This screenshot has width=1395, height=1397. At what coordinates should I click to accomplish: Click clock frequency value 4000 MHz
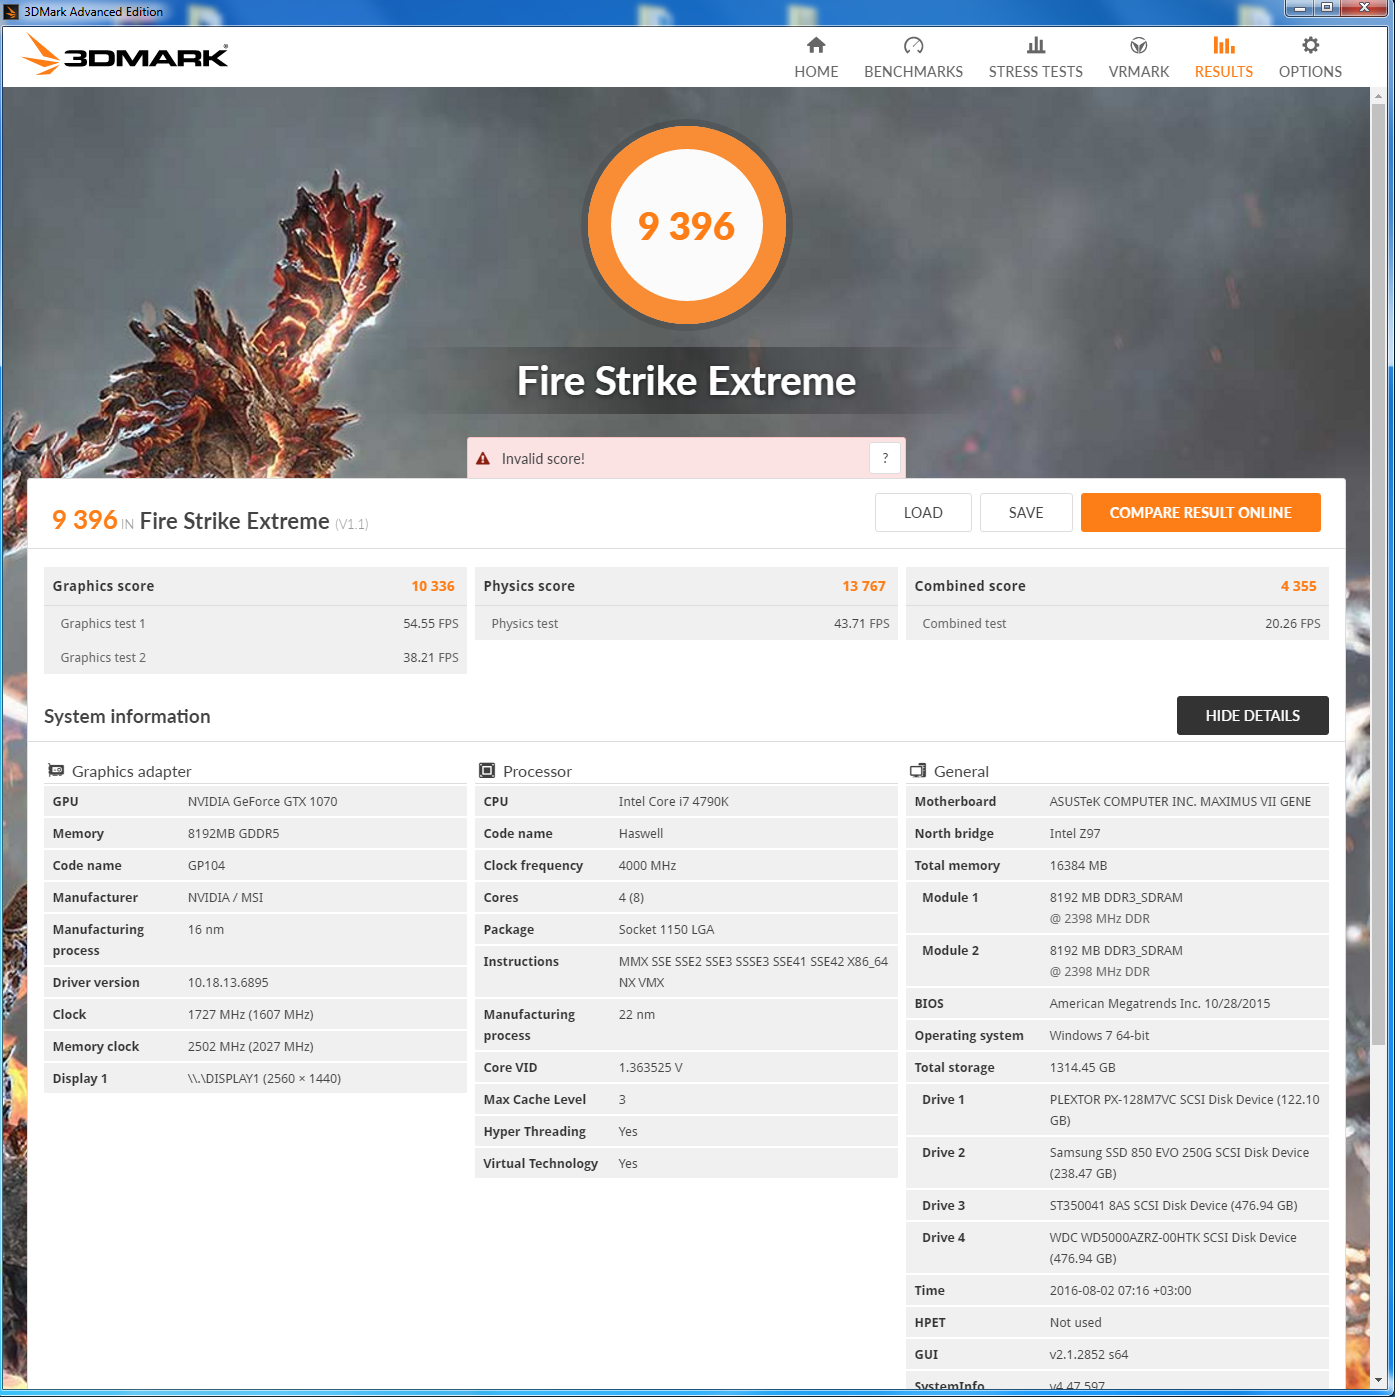click(x=648, y=865)
